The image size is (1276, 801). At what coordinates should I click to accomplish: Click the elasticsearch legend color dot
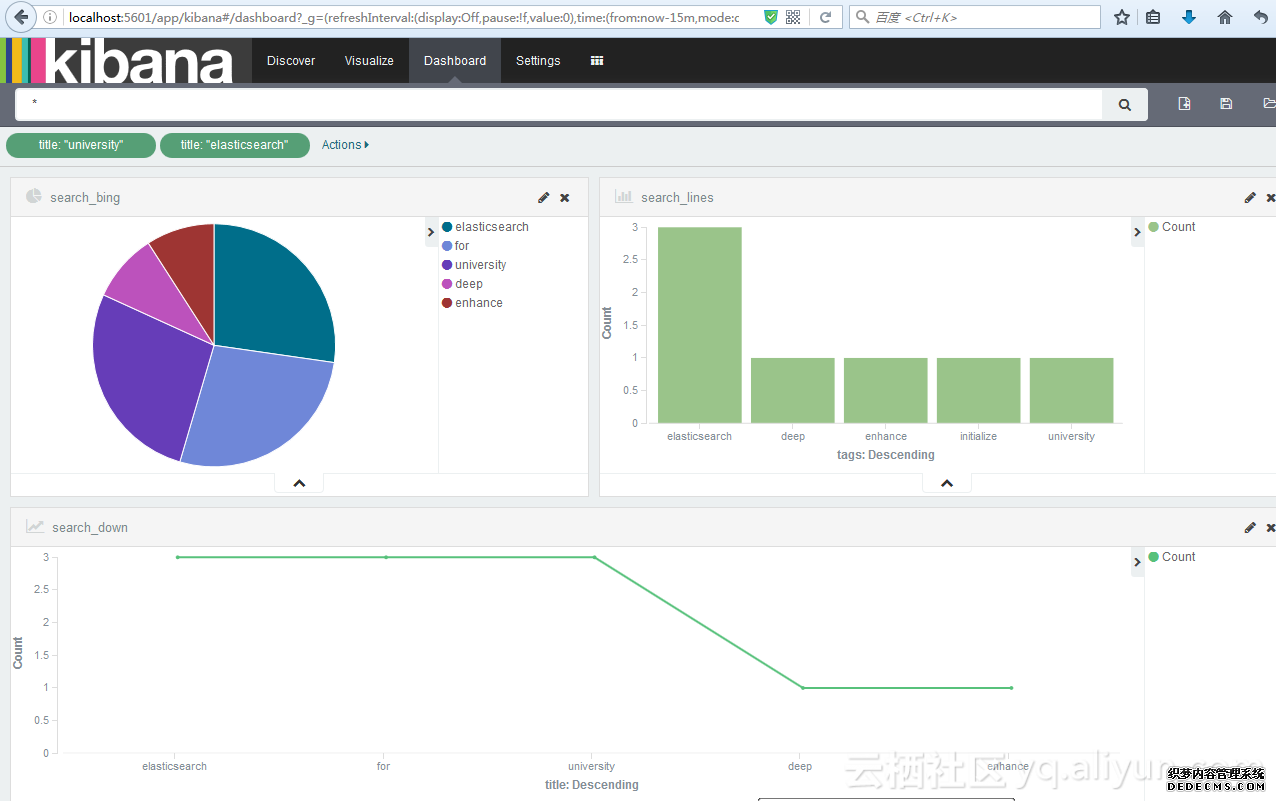pos(447,227)
